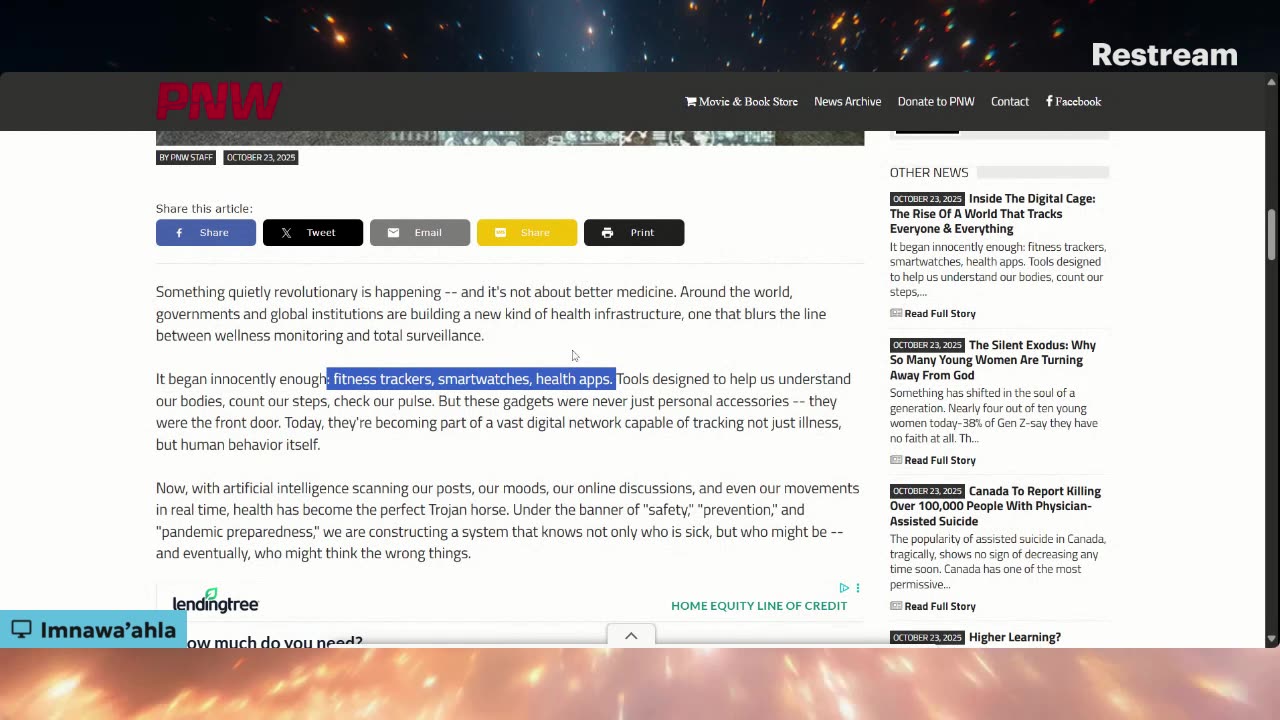
Task: Open Higher Learning? headline
Action: click(x=1015, y=637)
